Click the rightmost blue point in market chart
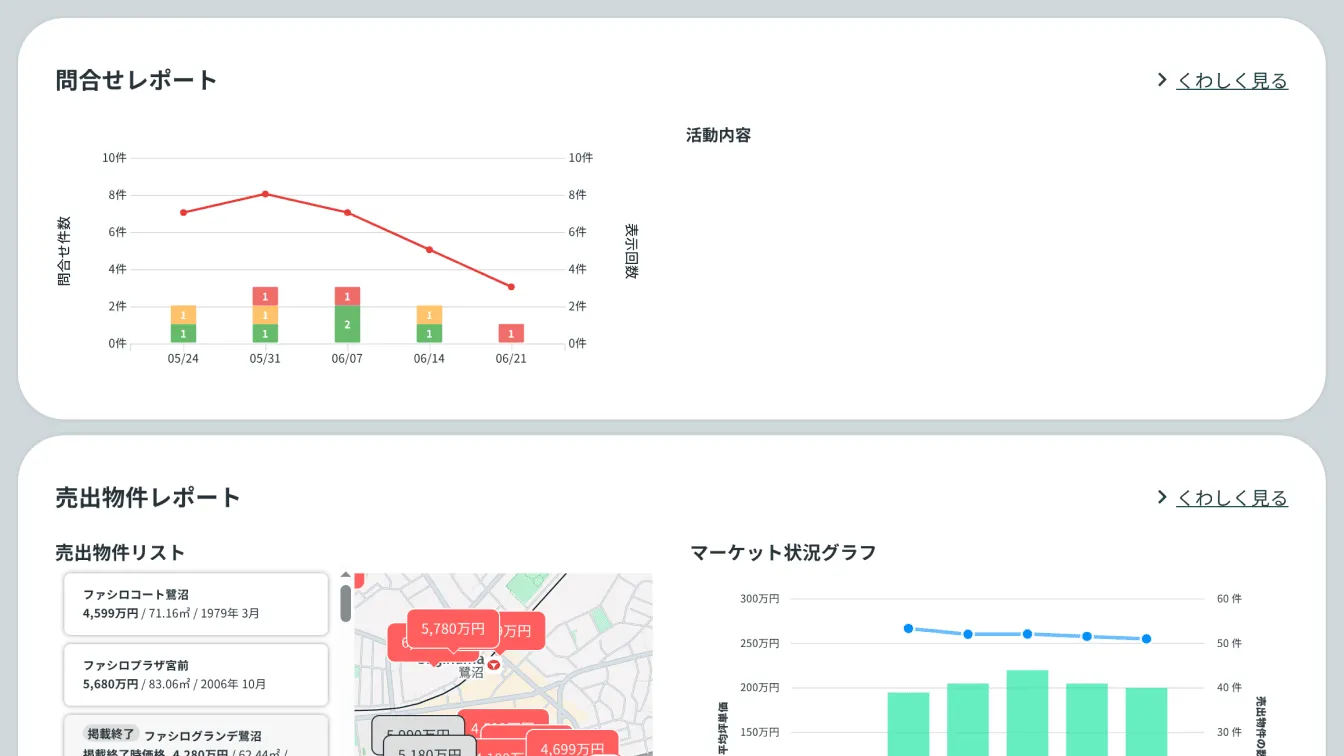The height and width of the screenshot is (756, 1344). [x=1146, y=639]
